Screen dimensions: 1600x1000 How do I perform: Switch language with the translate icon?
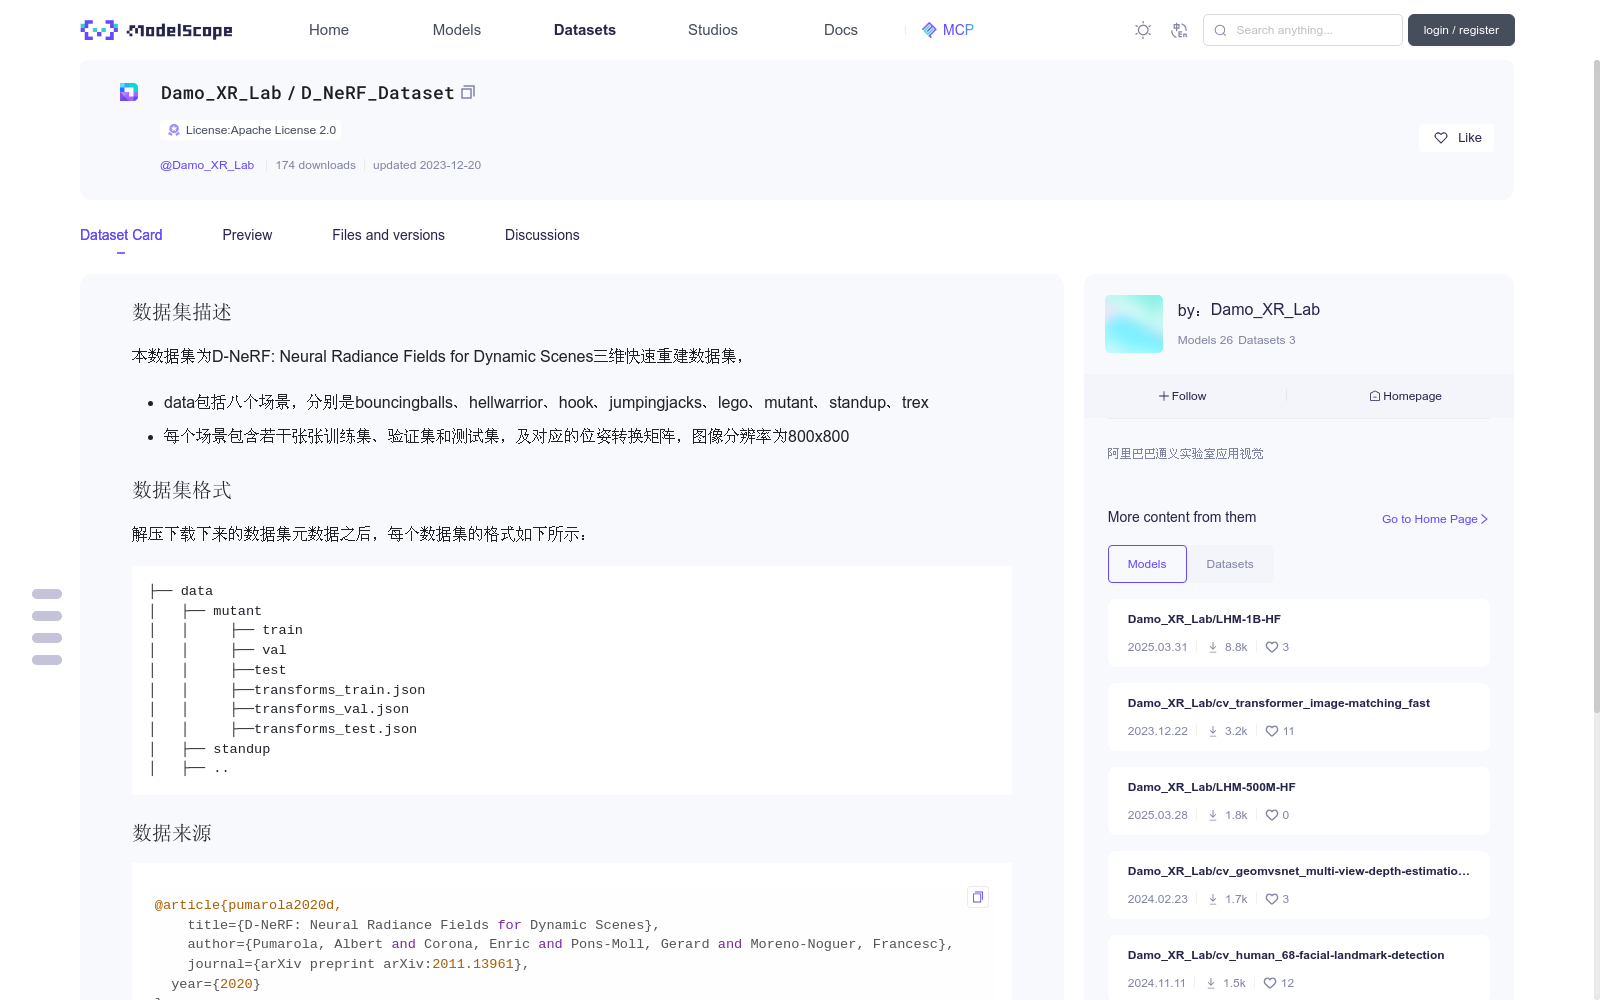1179,30
